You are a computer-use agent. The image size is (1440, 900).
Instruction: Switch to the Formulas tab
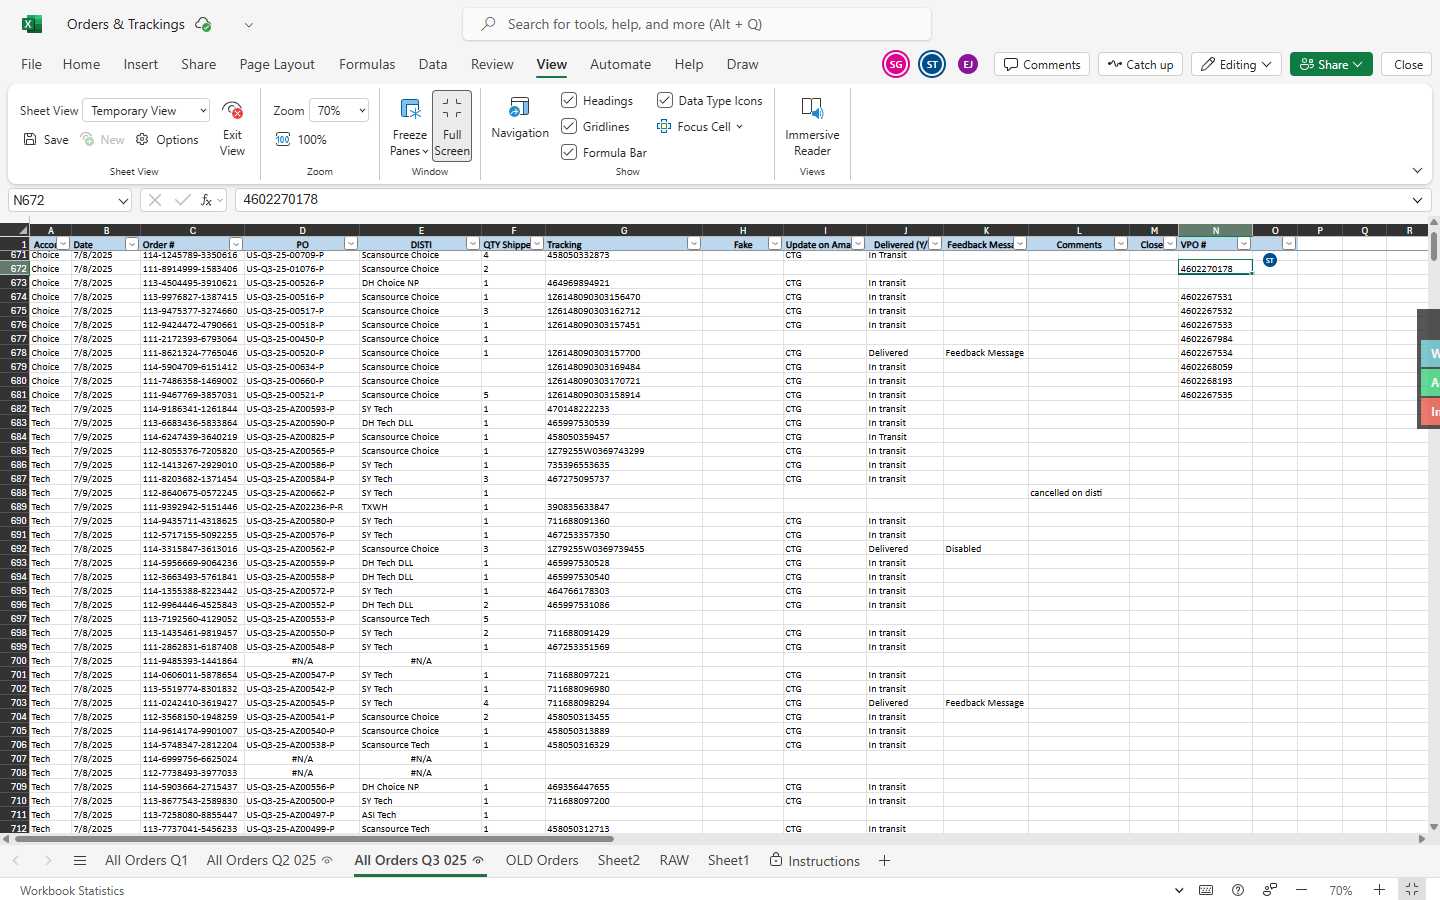click(x=367, y=64)
